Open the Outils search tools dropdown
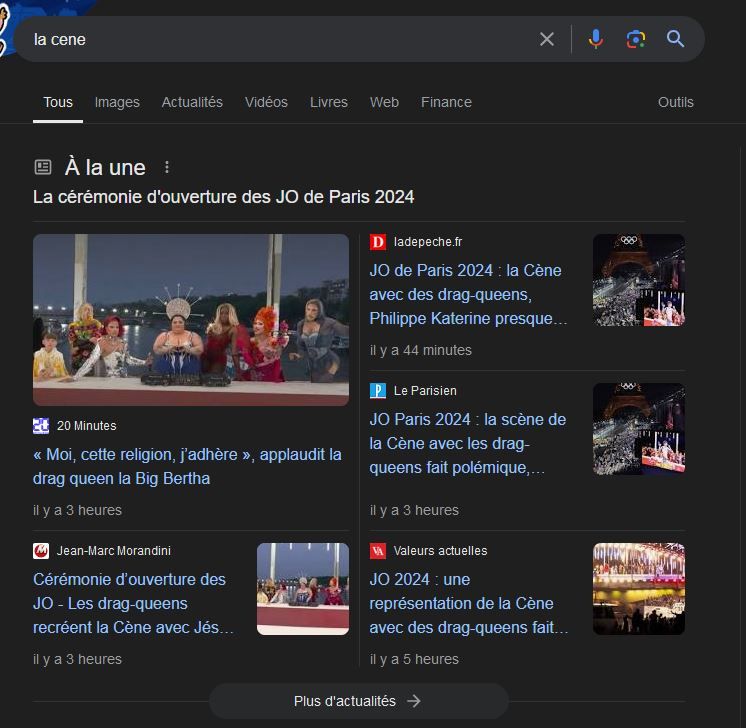Image resolution: width=746 pixels, height=728 pixels. point(675,102)
